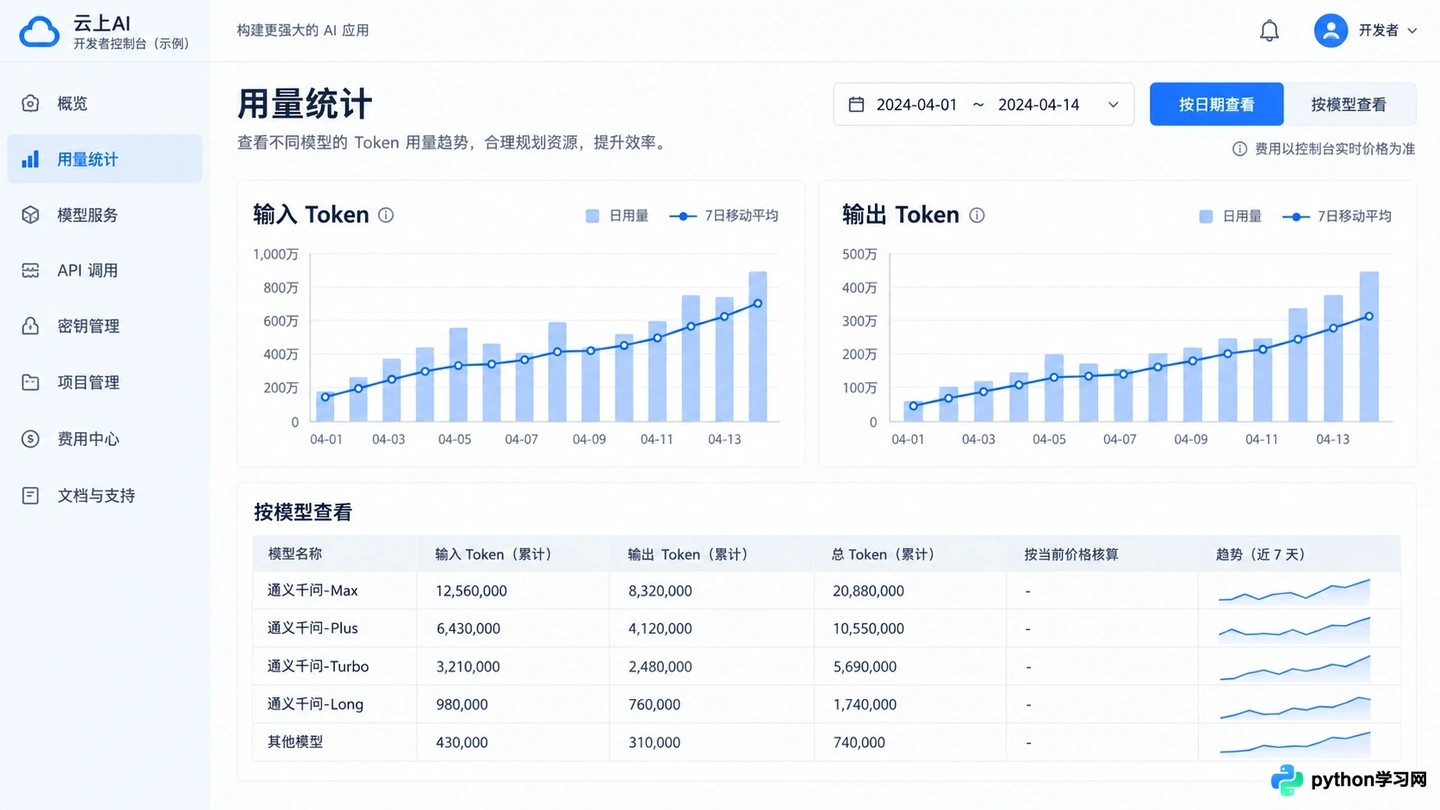Screen dimensions: 1440x810
Task: Open the notification bell
Action: click(x=1269, y=31)
